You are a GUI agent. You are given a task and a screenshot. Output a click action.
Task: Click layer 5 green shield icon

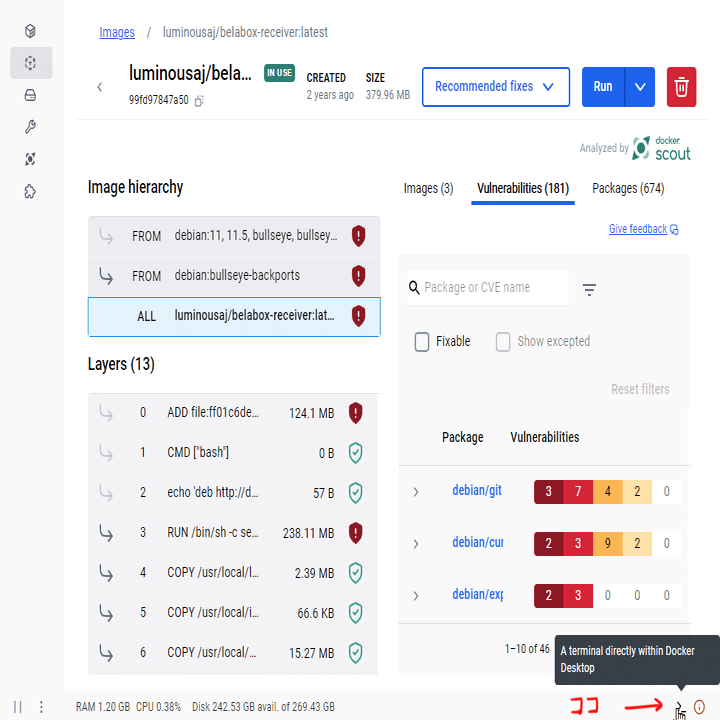pyautogui.click(x=355, y=613)
